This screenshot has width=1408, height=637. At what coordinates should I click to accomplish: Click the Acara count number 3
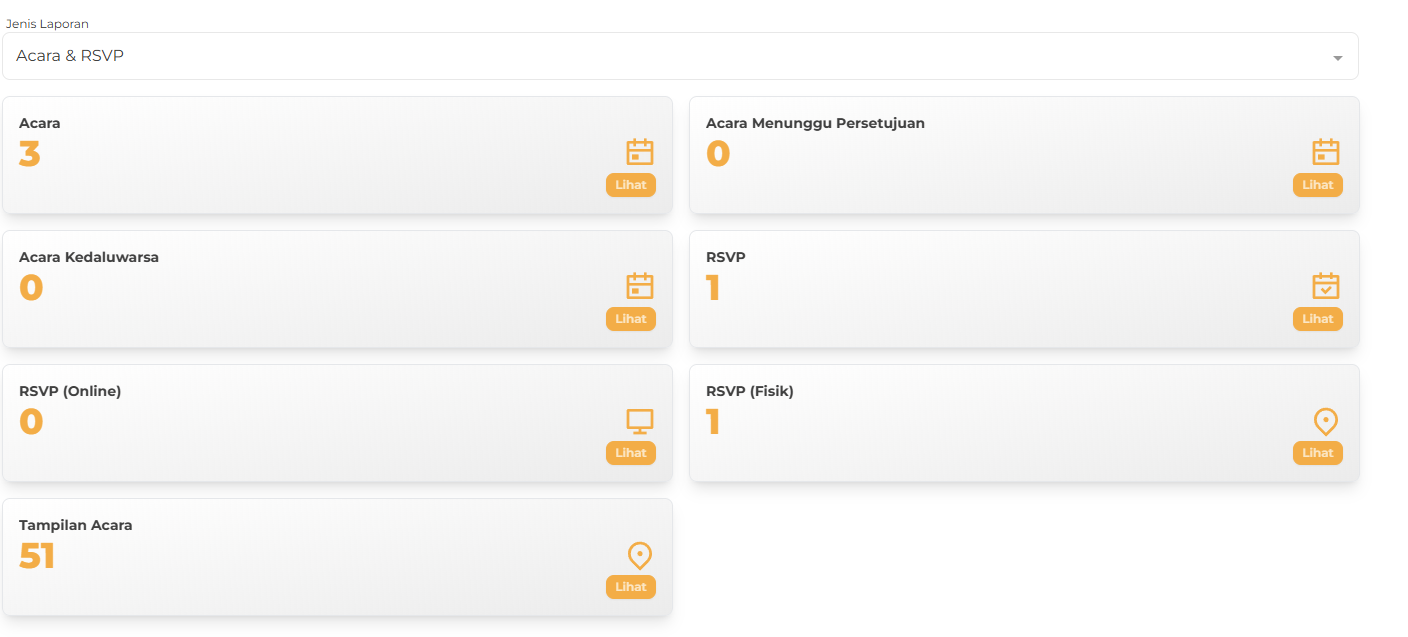pos(30,154)
